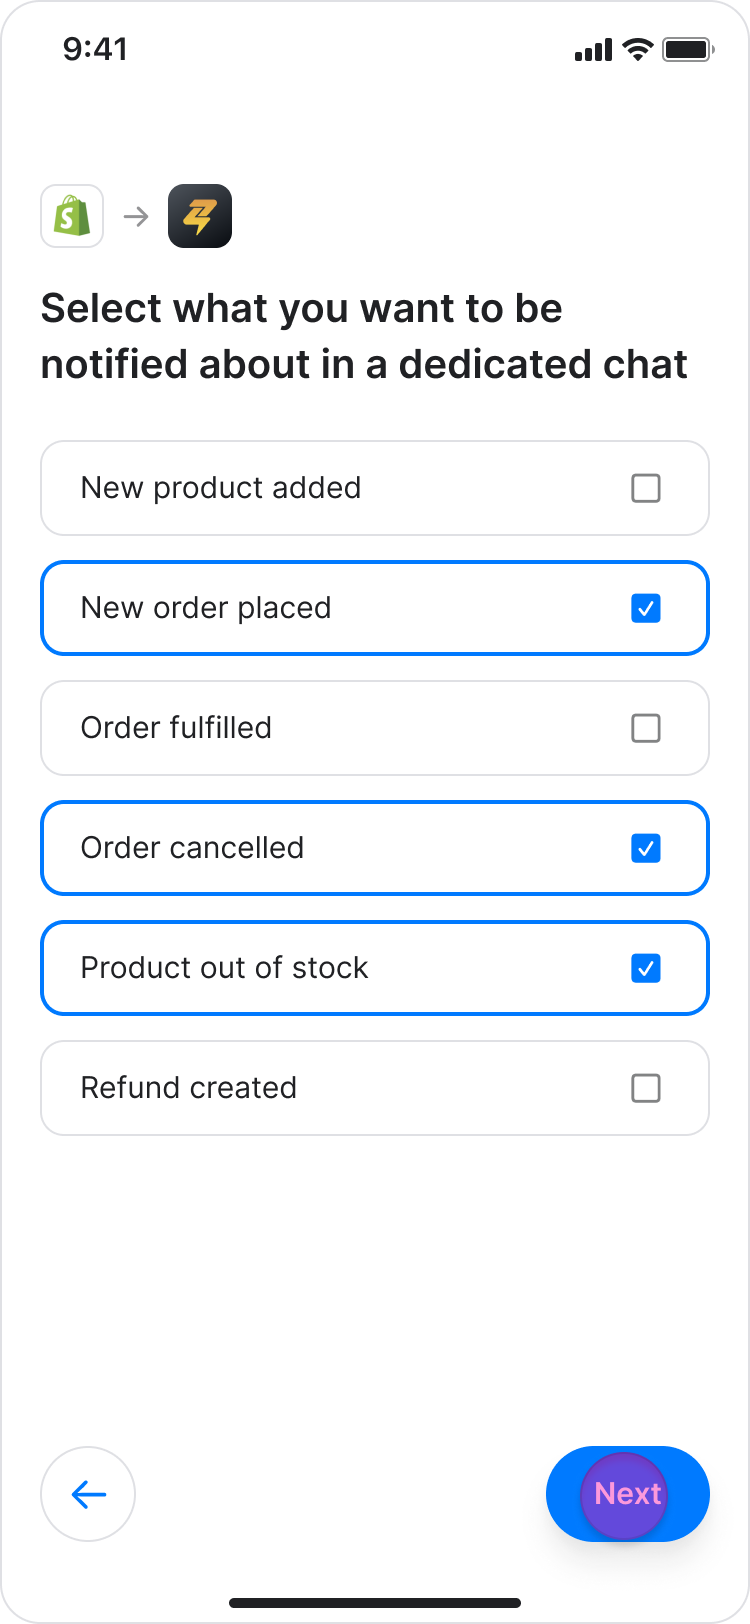Disable the Order cancelled checkbox
The image size is (750, 1624).
pyautogui.click(x=646, y=848)
